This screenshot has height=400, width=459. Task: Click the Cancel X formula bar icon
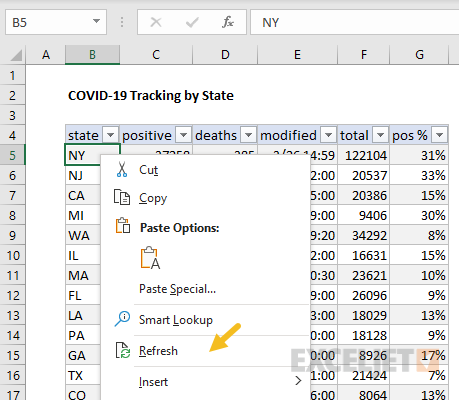pos(156,22)
